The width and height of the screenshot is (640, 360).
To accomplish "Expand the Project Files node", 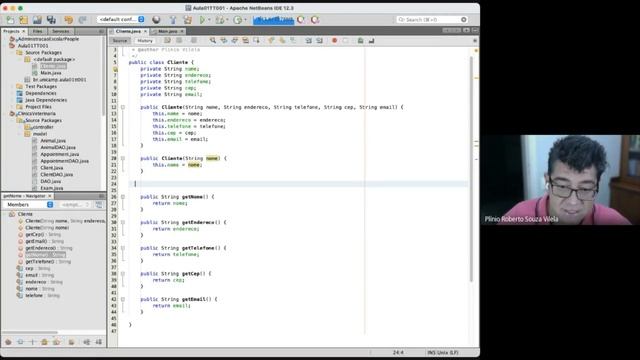I will 13,107.
